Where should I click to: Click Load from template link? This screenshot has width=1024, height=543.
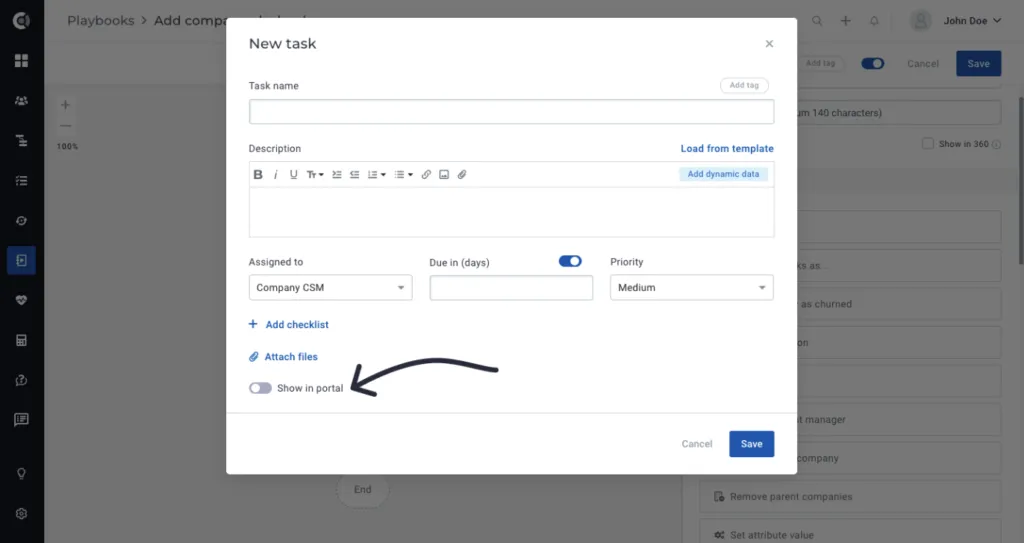pos(727,148)
